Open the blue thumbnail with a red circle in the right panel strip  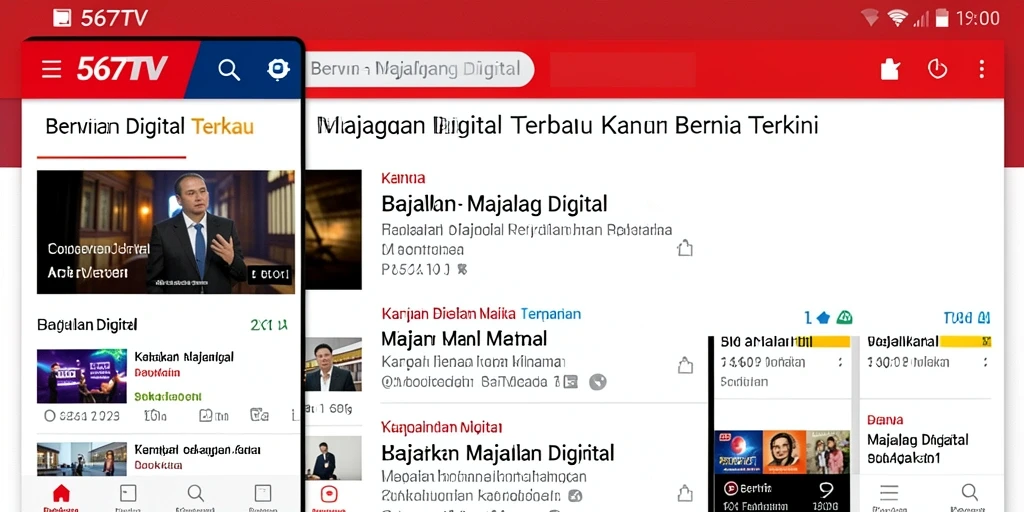[738, 452]
